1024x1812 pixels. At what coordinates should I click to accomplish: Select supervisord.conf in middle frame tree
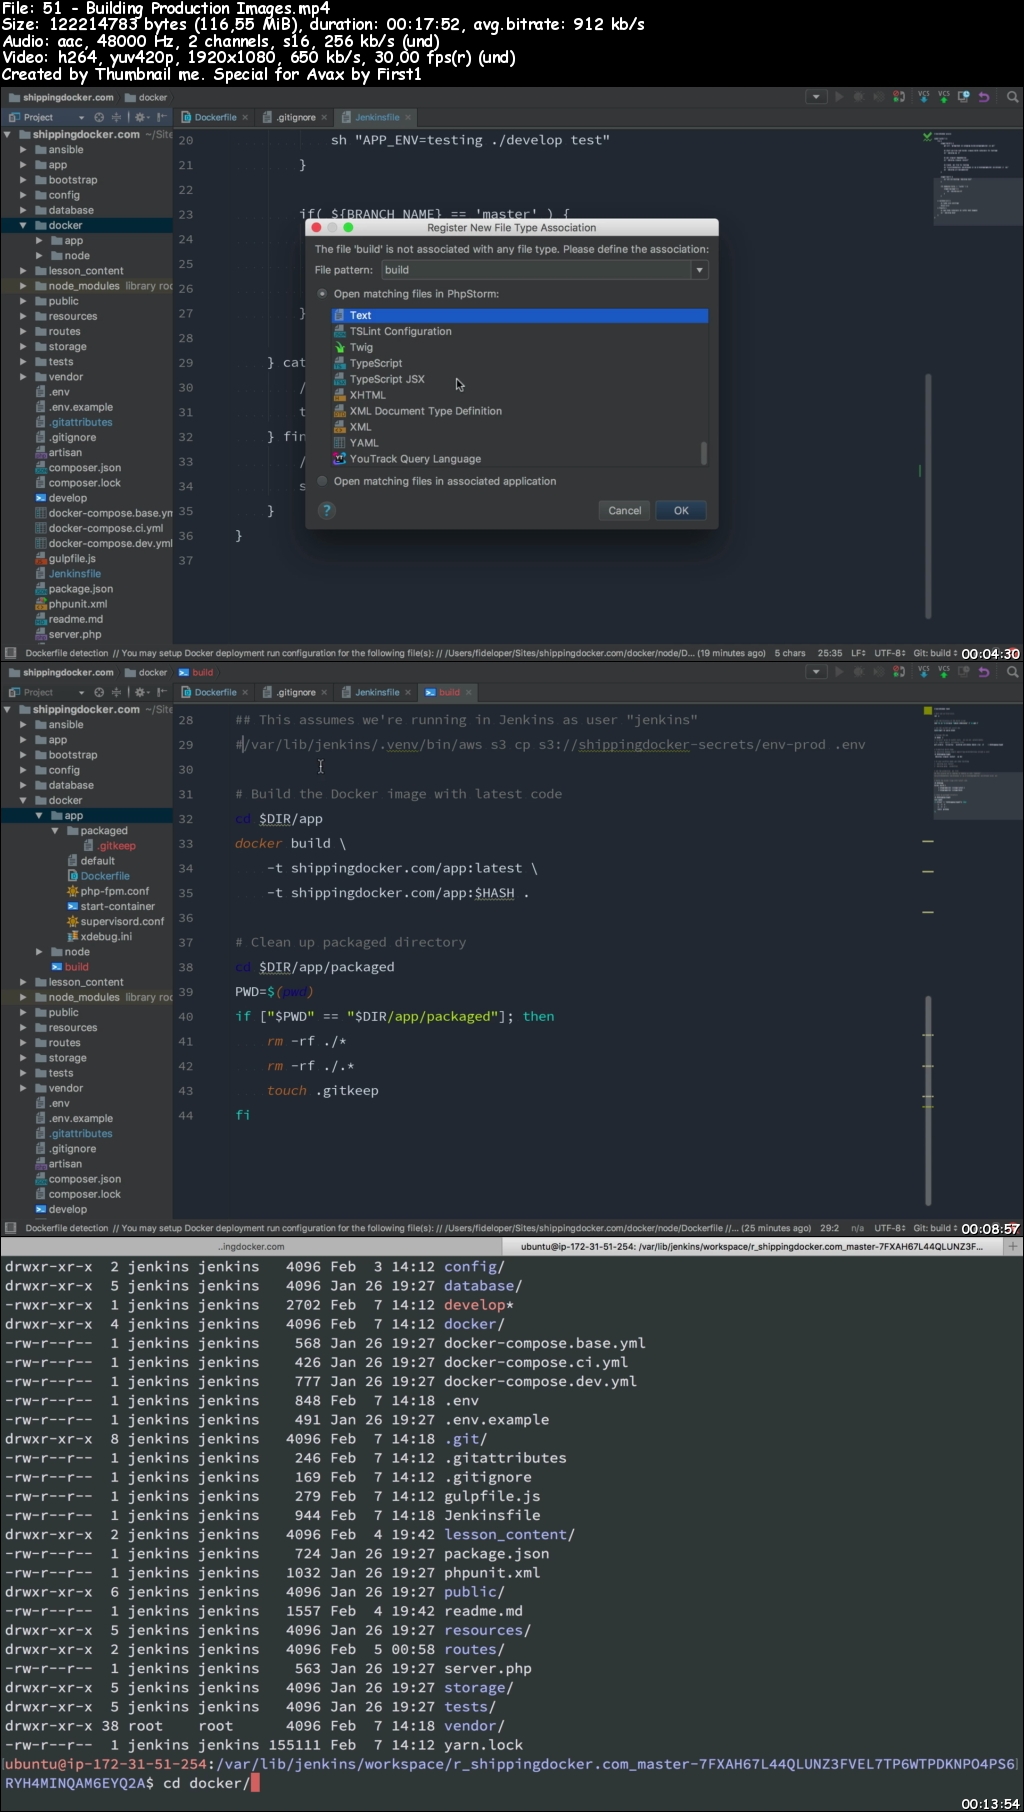[122, 922]
